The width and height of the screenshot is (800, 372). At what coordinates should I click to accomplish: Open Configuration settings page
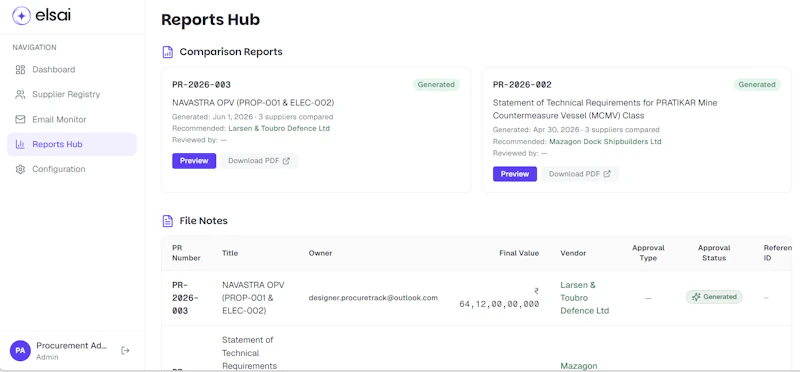pos(72,169)
